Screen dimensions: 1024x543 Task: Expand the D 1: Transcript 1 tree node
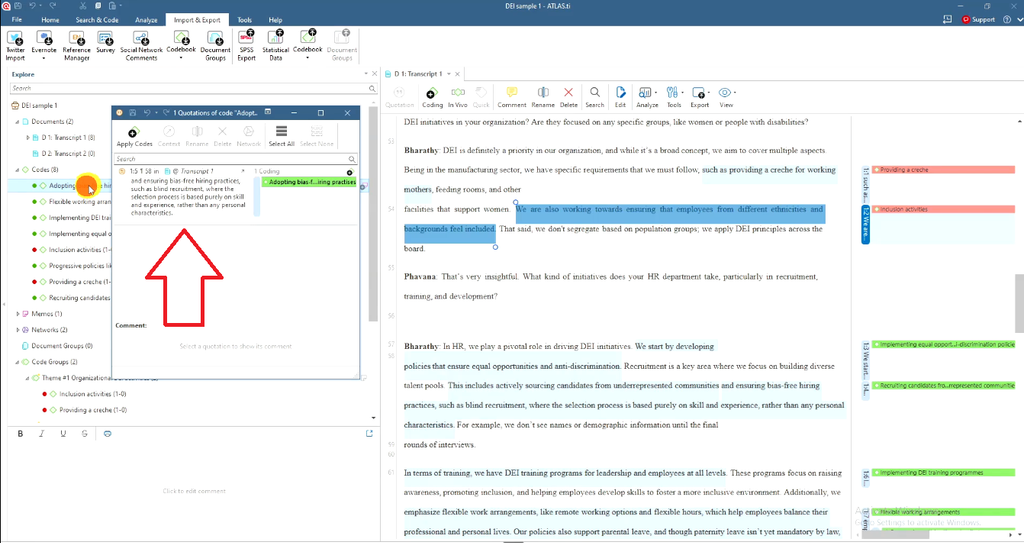point(28,138)
